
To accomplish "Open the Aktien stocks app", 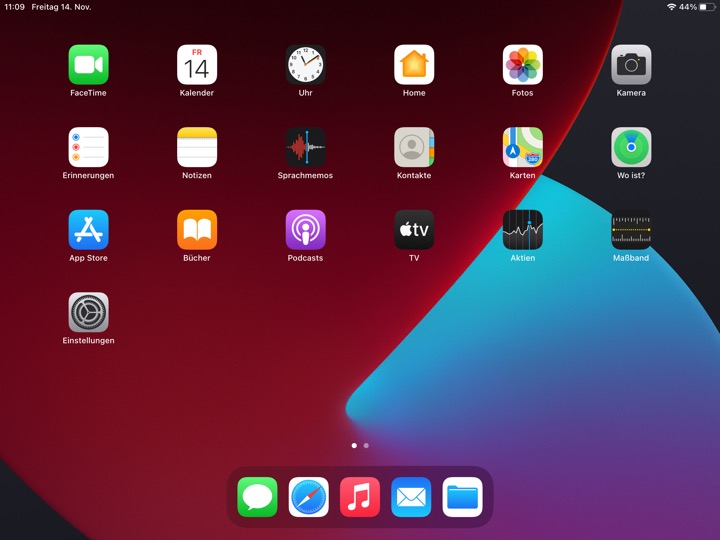I will pos(523,230).
